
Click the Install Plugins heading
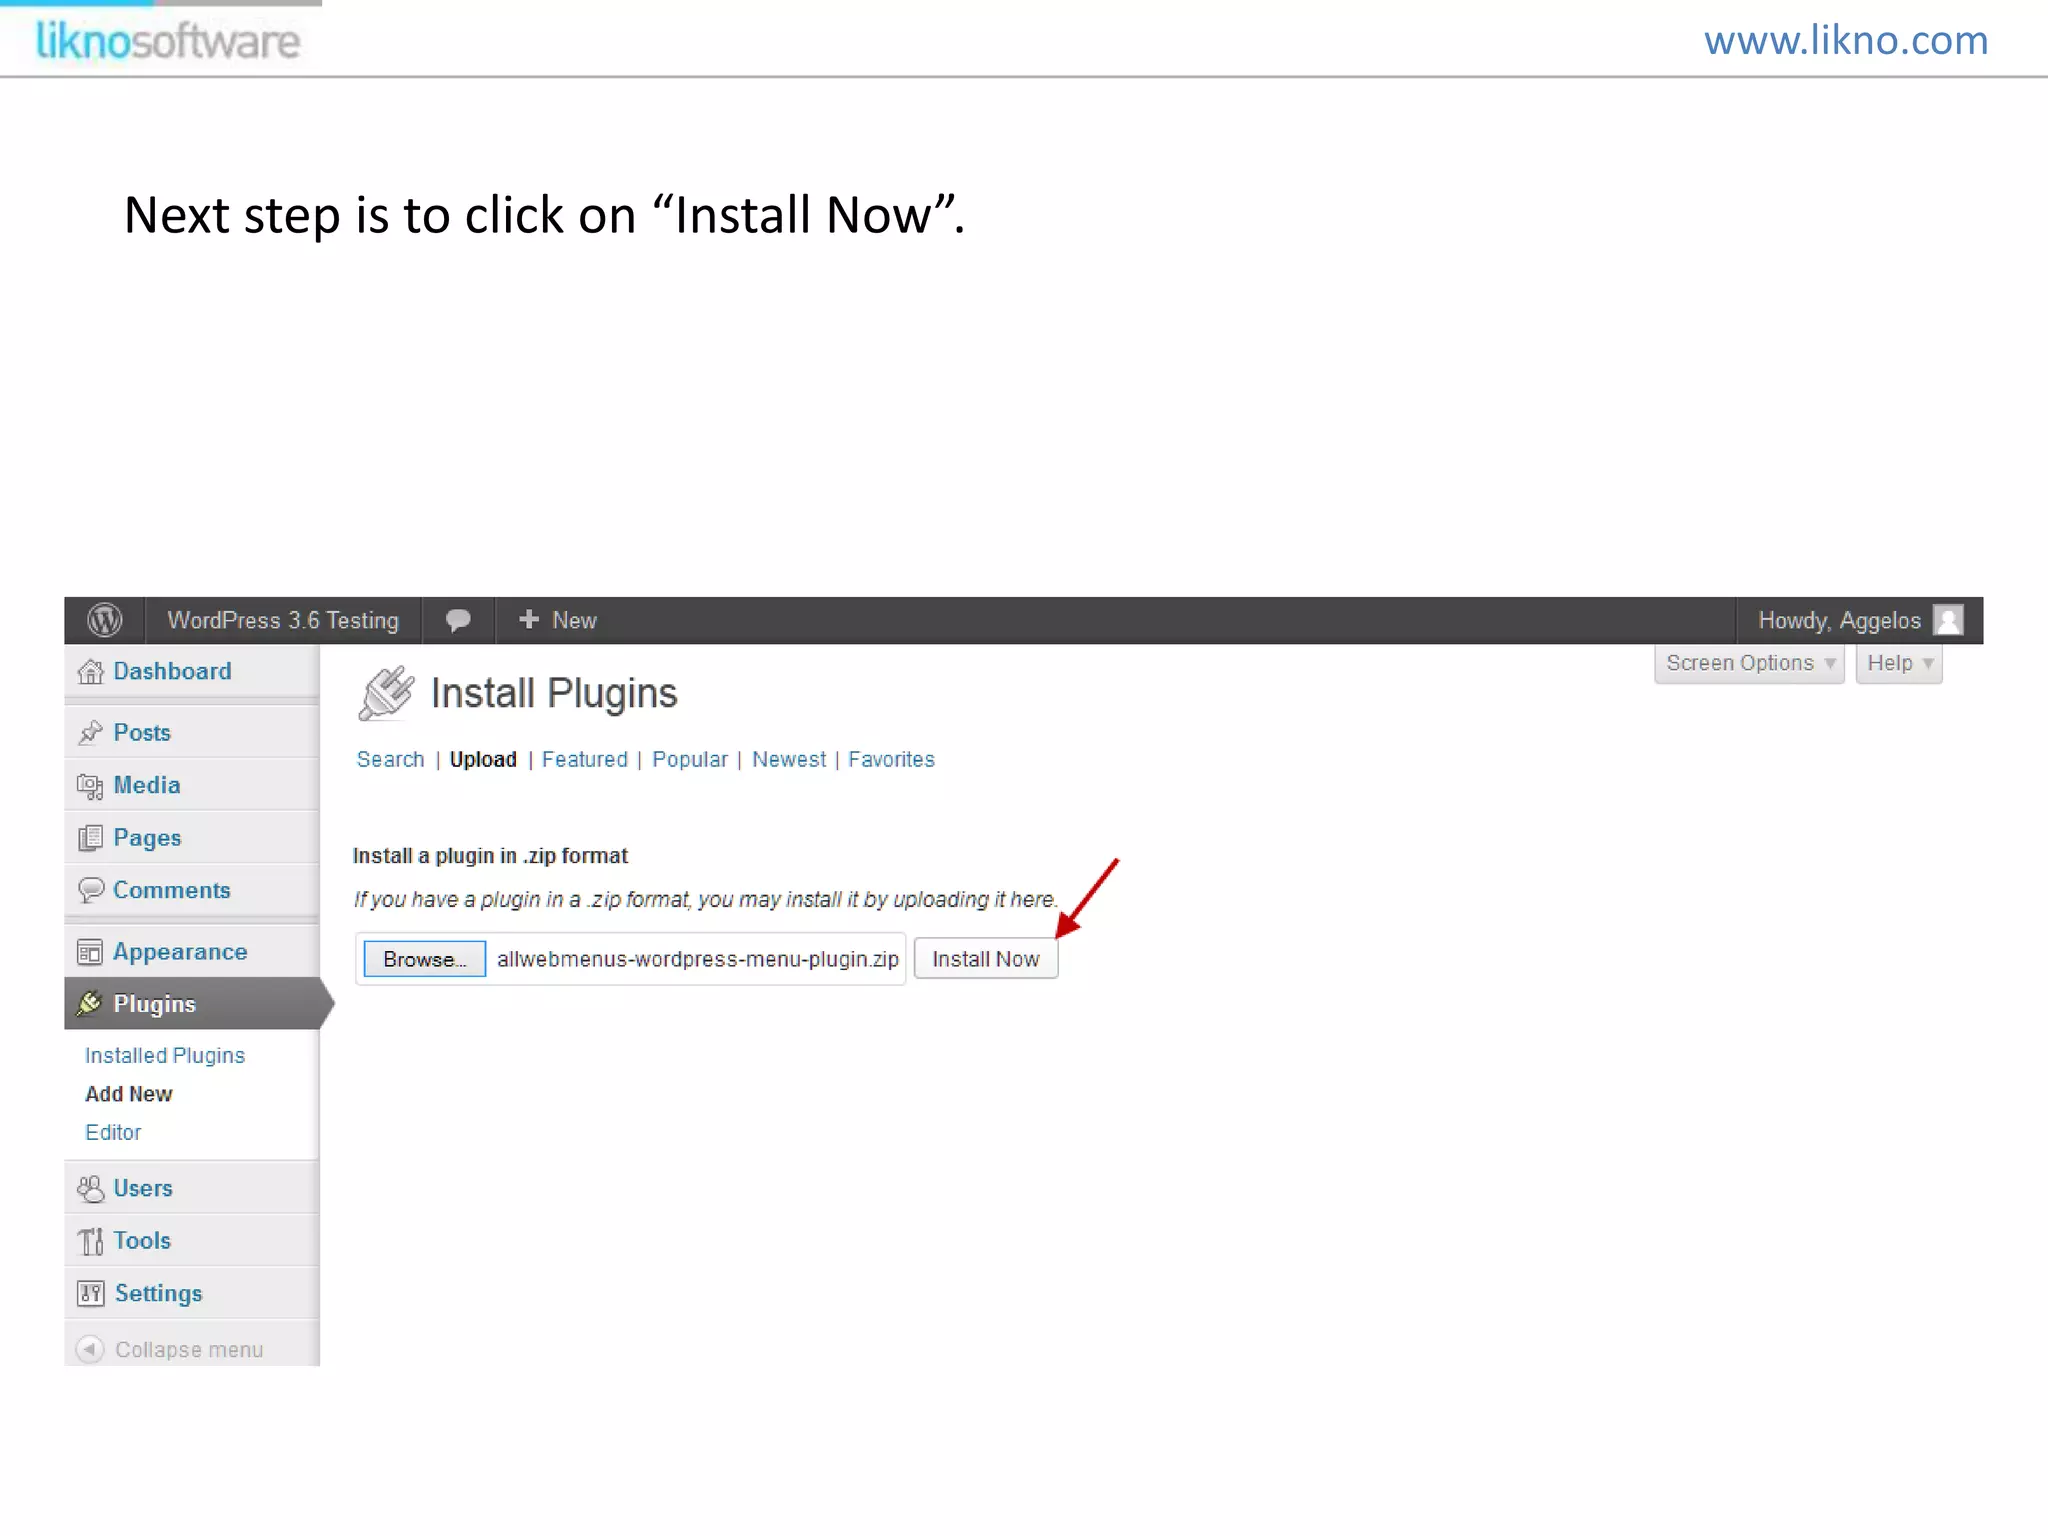(x=554, y=693)
